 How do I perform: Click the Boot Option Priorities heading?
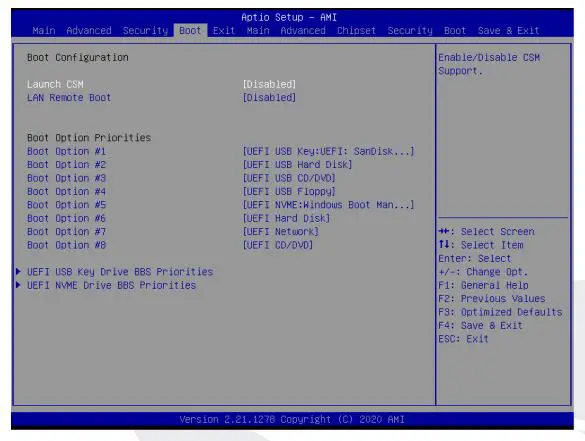89,138
